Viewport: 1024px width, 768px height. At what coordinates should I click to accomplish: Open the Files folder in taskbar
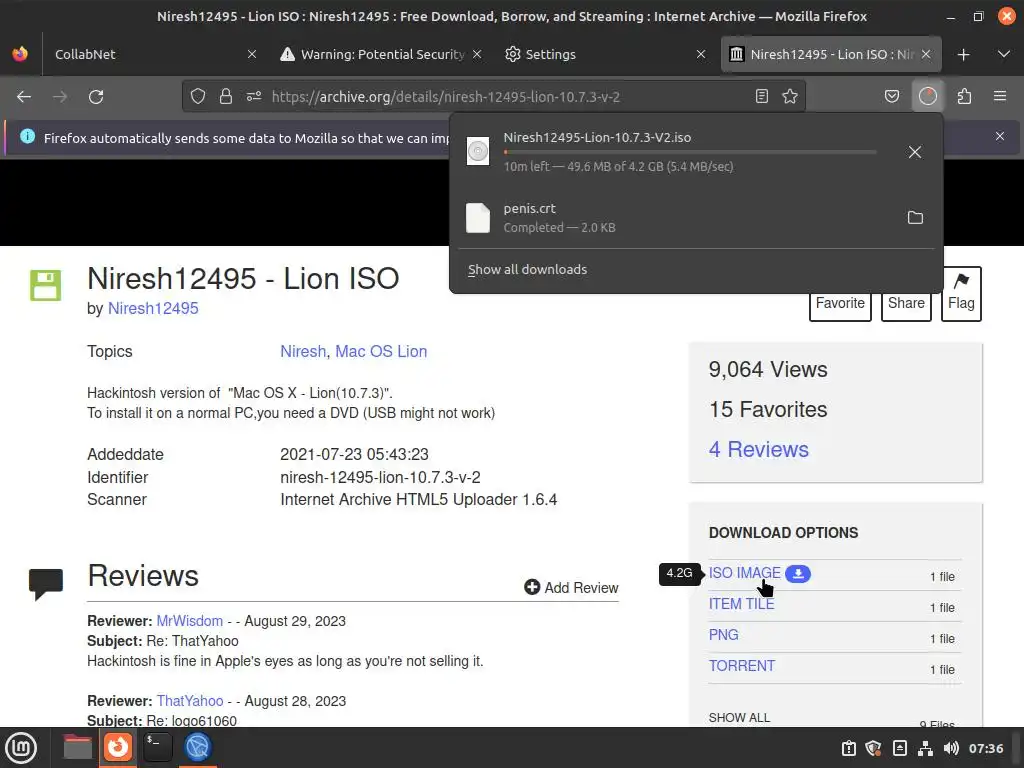click(77, 747)
